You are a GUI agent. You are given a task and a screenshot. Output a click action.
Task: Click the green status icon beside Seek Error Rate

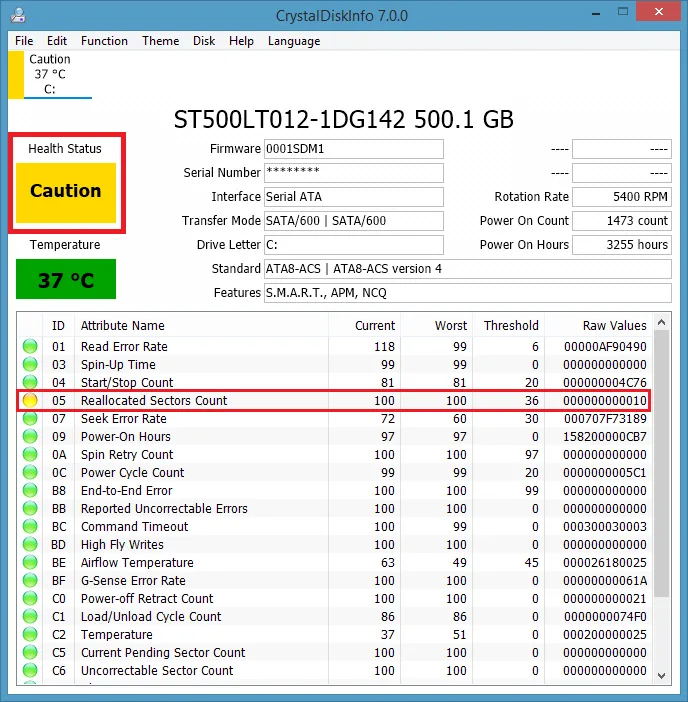coord(30,418)
